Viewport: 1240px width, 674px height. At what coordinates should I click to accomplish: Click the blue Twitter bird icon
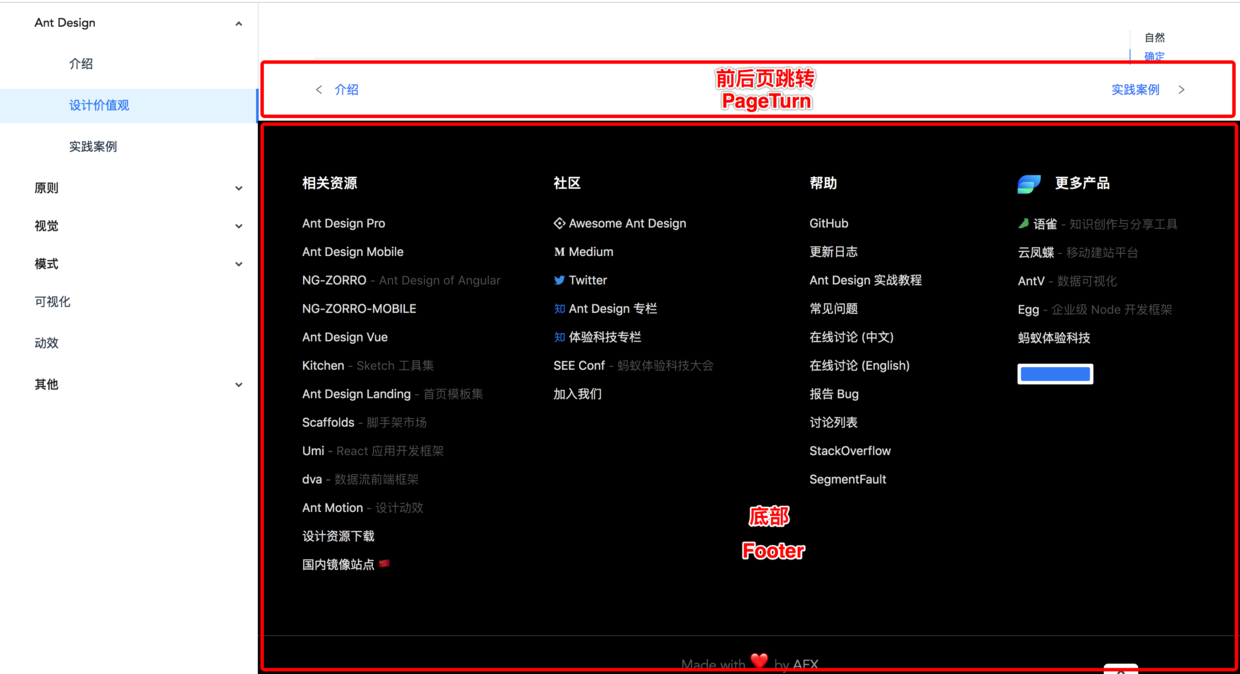559,280
